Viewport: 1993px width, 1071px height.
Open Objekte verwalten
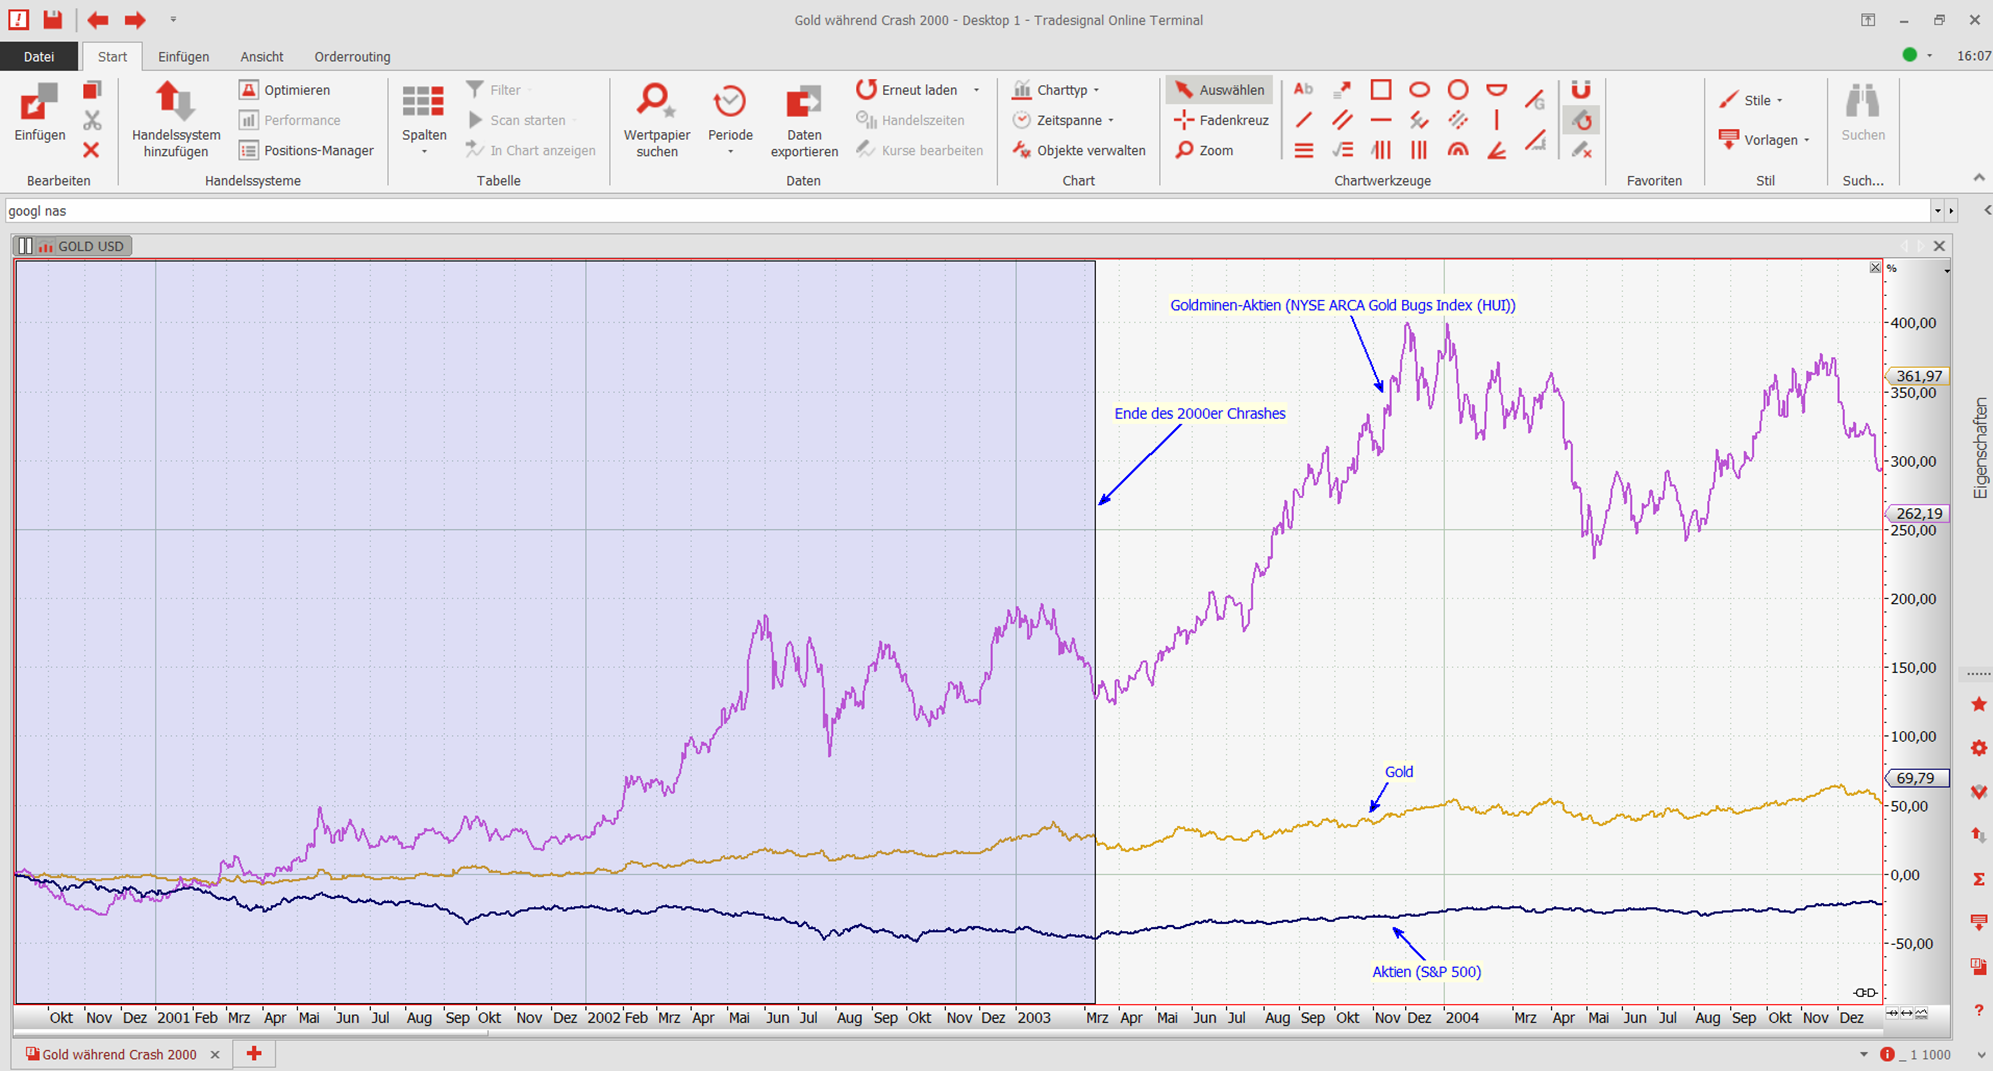tap(1079, 150)
